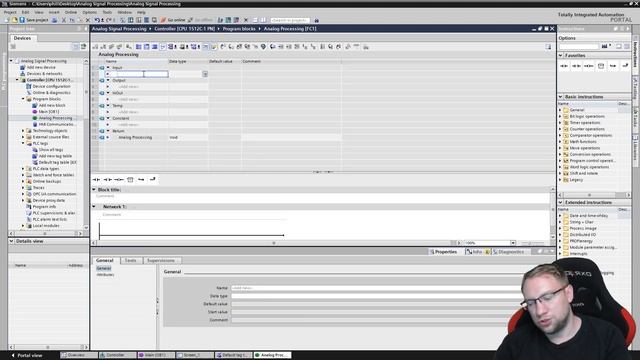Image resolution: width=640 pixels, height=360 pixels.
Task: Insert normally open contact in editor favorites
Action: (96, 180)
